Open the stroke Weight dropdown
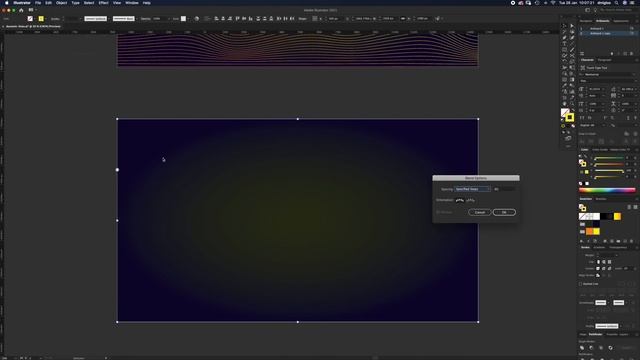Screen dimensions: 640x360 pos(616,255)
